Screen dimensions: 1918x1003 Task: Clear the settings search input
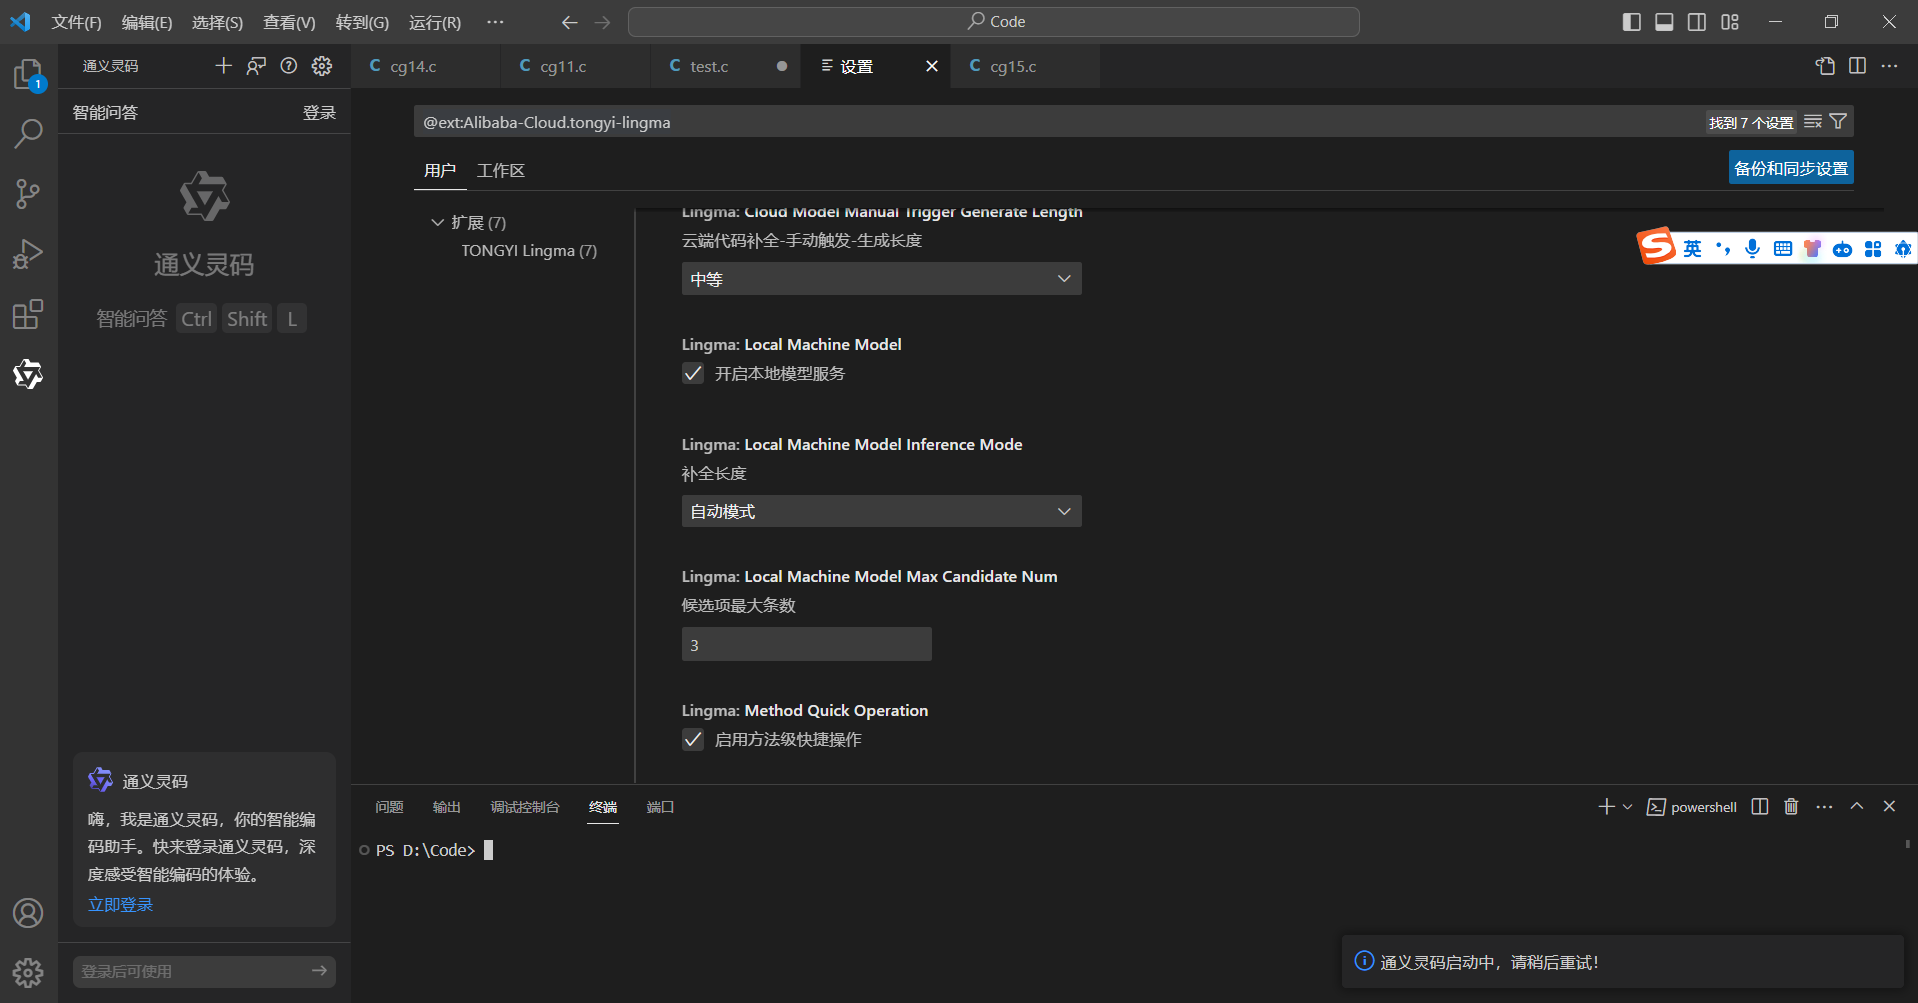pyautogui.click(x=1813, y=122)
